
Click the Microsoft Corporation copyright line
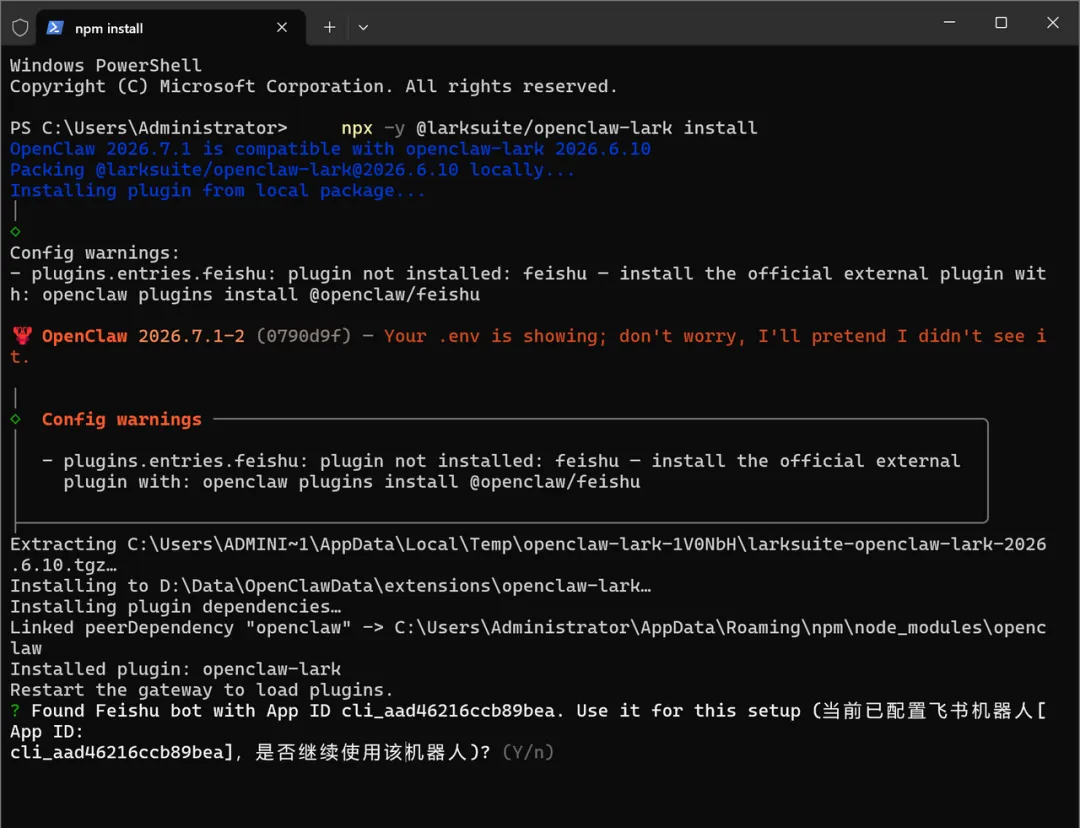pos(313,86)
